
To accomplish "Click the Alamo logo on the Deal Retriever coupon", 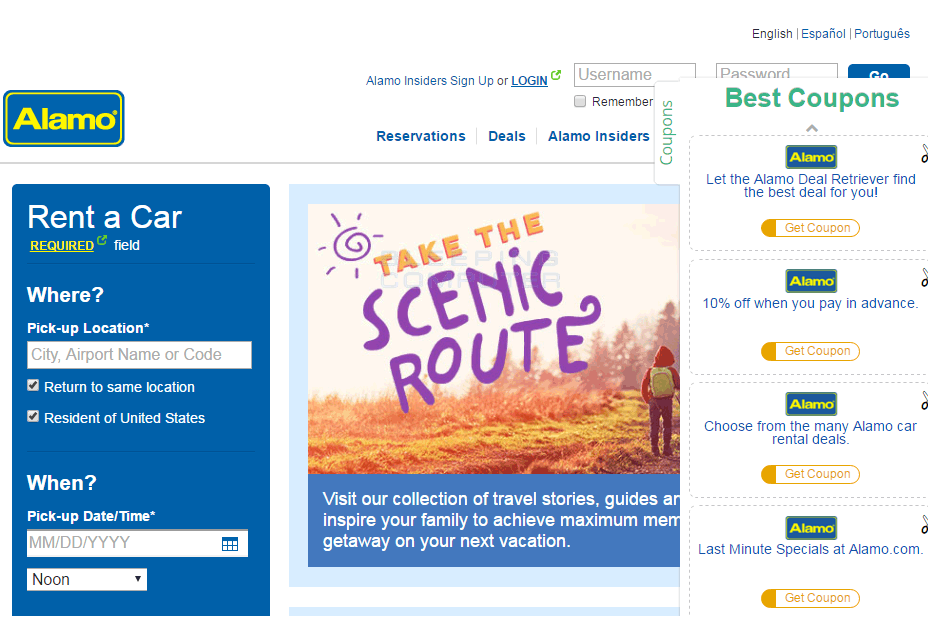I will click(x=811, y=157).
